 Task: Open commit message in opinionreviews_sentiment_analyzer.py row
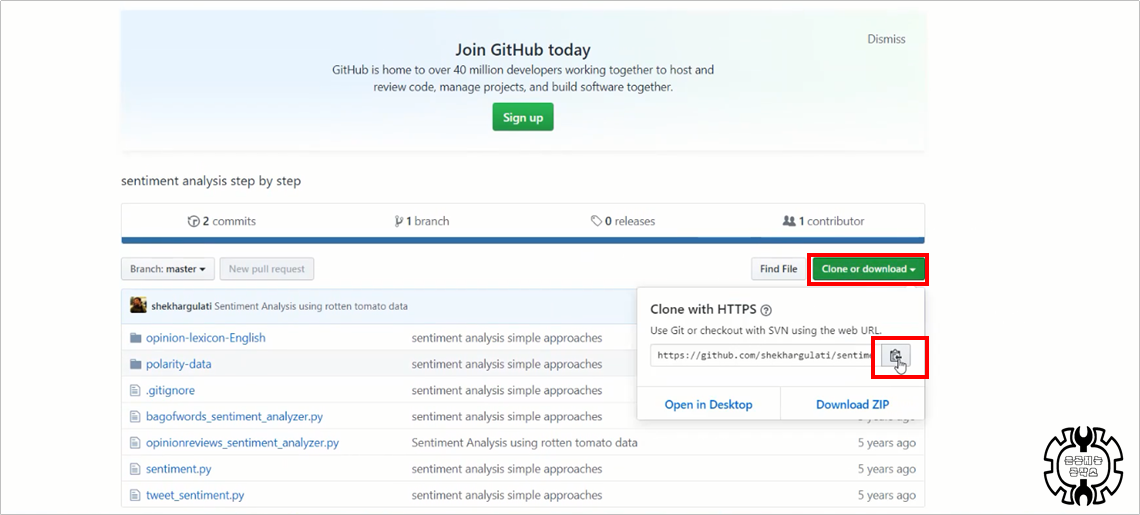pos(524,442)
